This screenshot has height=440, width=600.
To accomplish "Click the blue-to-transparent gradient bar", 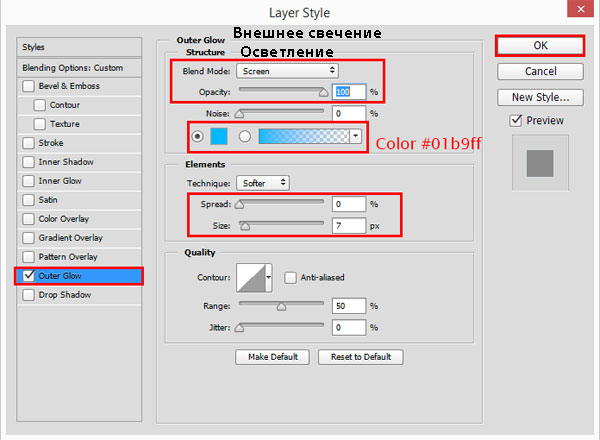I will pyautogui.click(x=304, y=136).
